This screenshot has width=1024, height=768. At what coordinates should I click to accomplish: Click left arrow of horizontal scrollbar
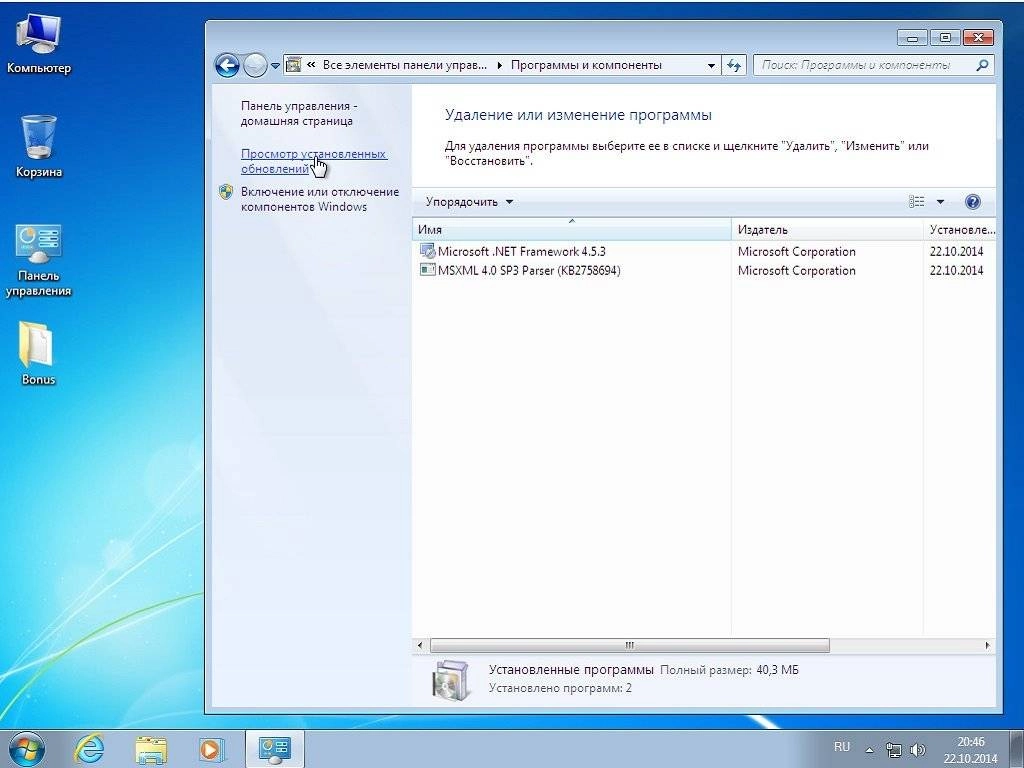[420, 645]
